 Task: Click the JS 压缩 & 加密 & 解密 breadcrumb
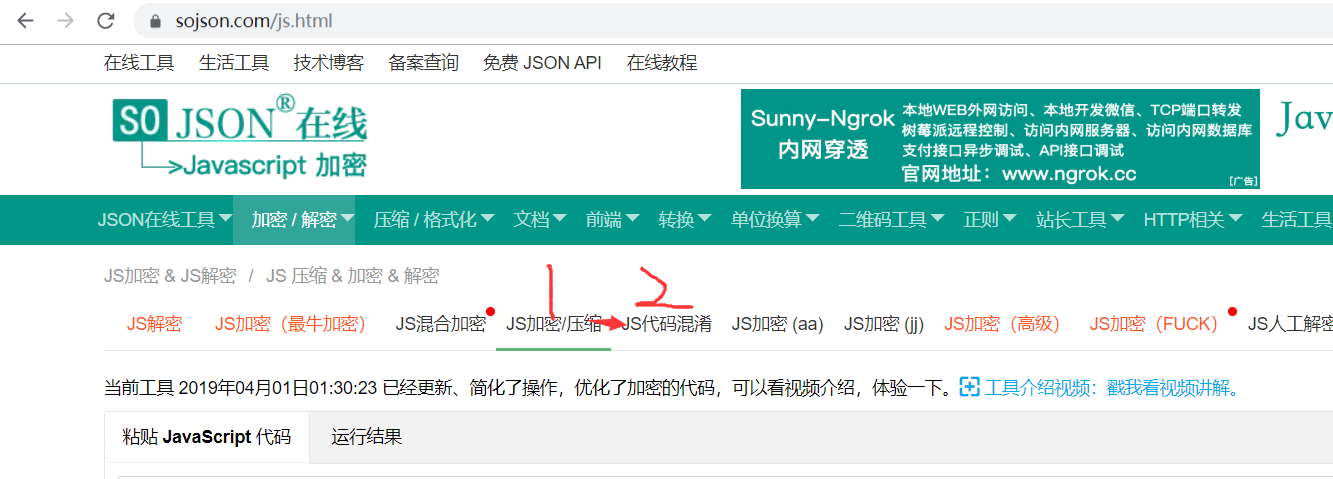[x=352, y=276]
